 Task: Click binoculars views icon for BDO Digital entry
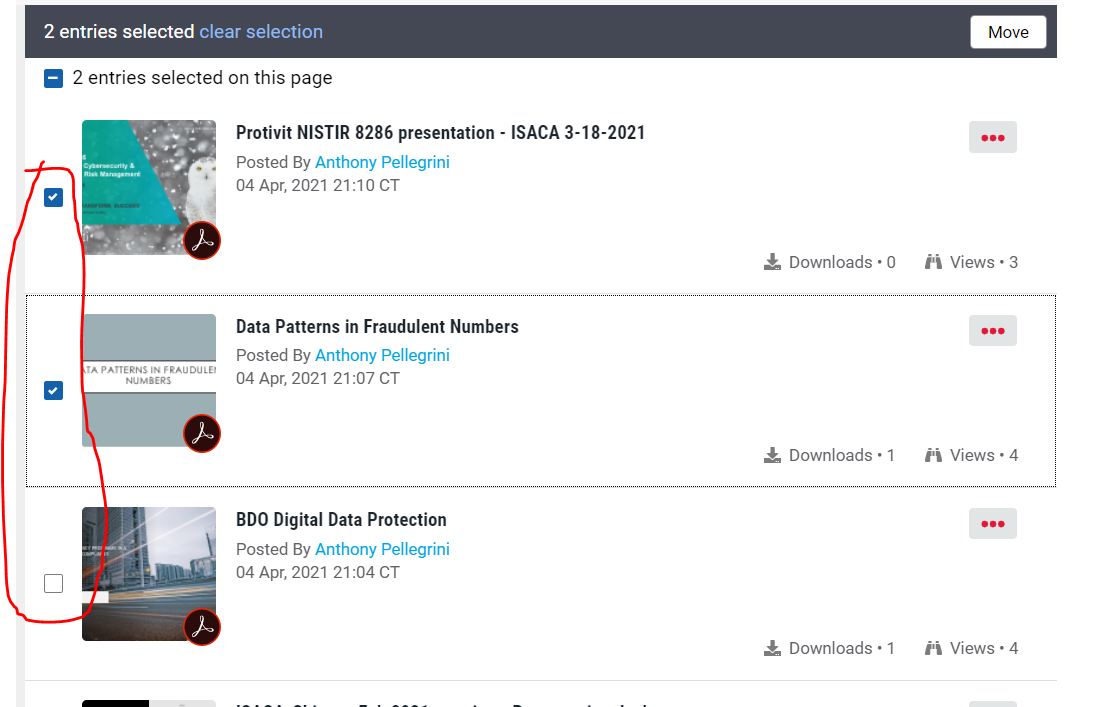point(934,648)
